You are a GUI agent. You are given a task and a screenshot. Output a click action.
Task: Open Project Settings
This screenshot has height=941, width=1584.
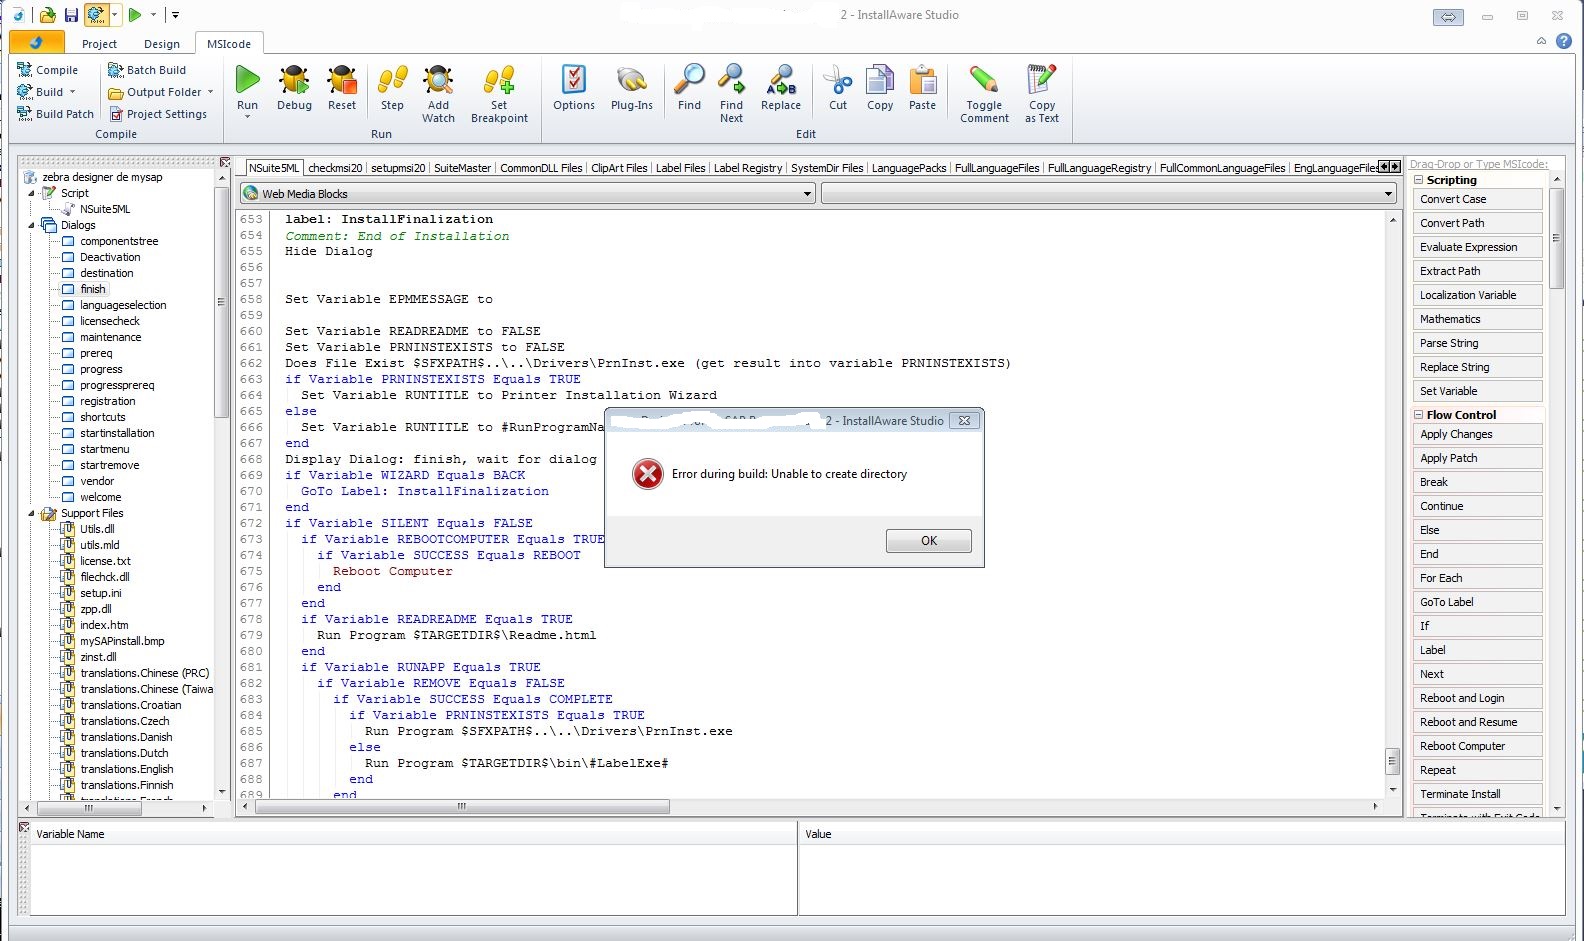tap(157, 114)
